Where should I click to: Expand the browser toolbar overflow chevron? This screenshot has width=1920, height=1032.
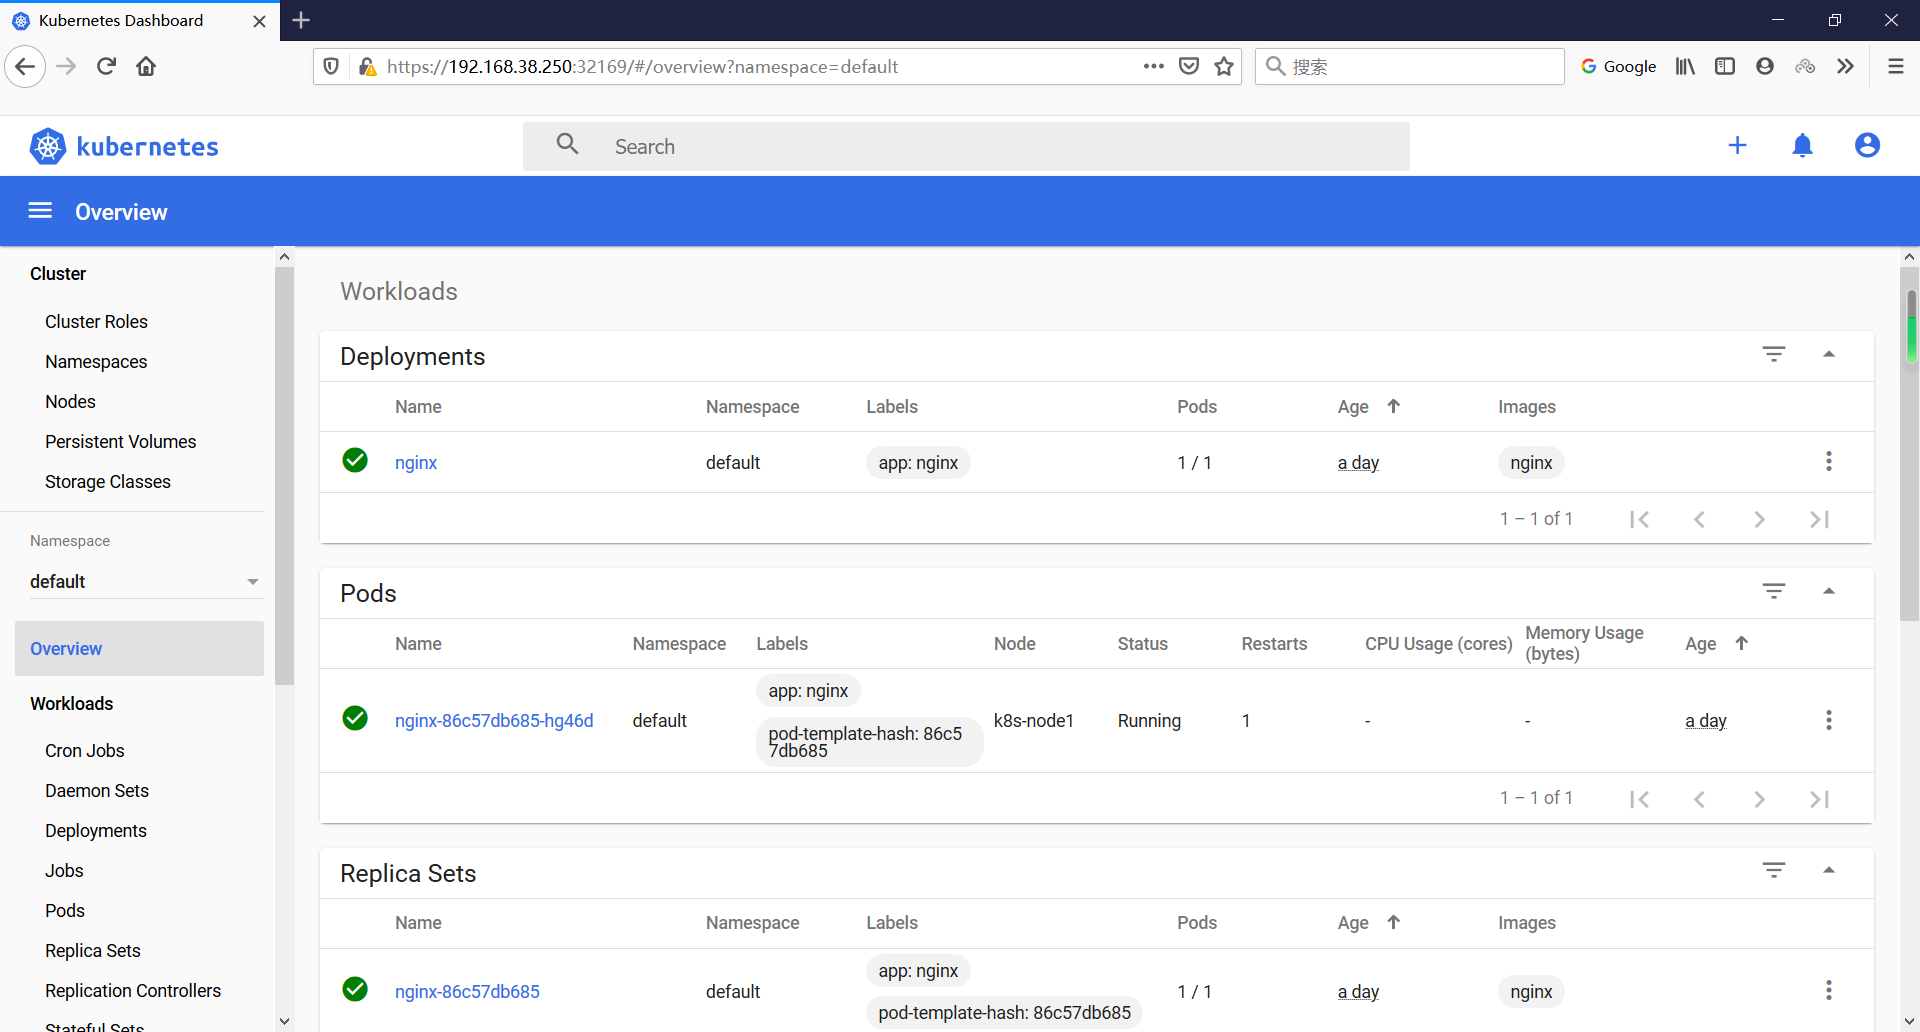[x=1845, y=67]
